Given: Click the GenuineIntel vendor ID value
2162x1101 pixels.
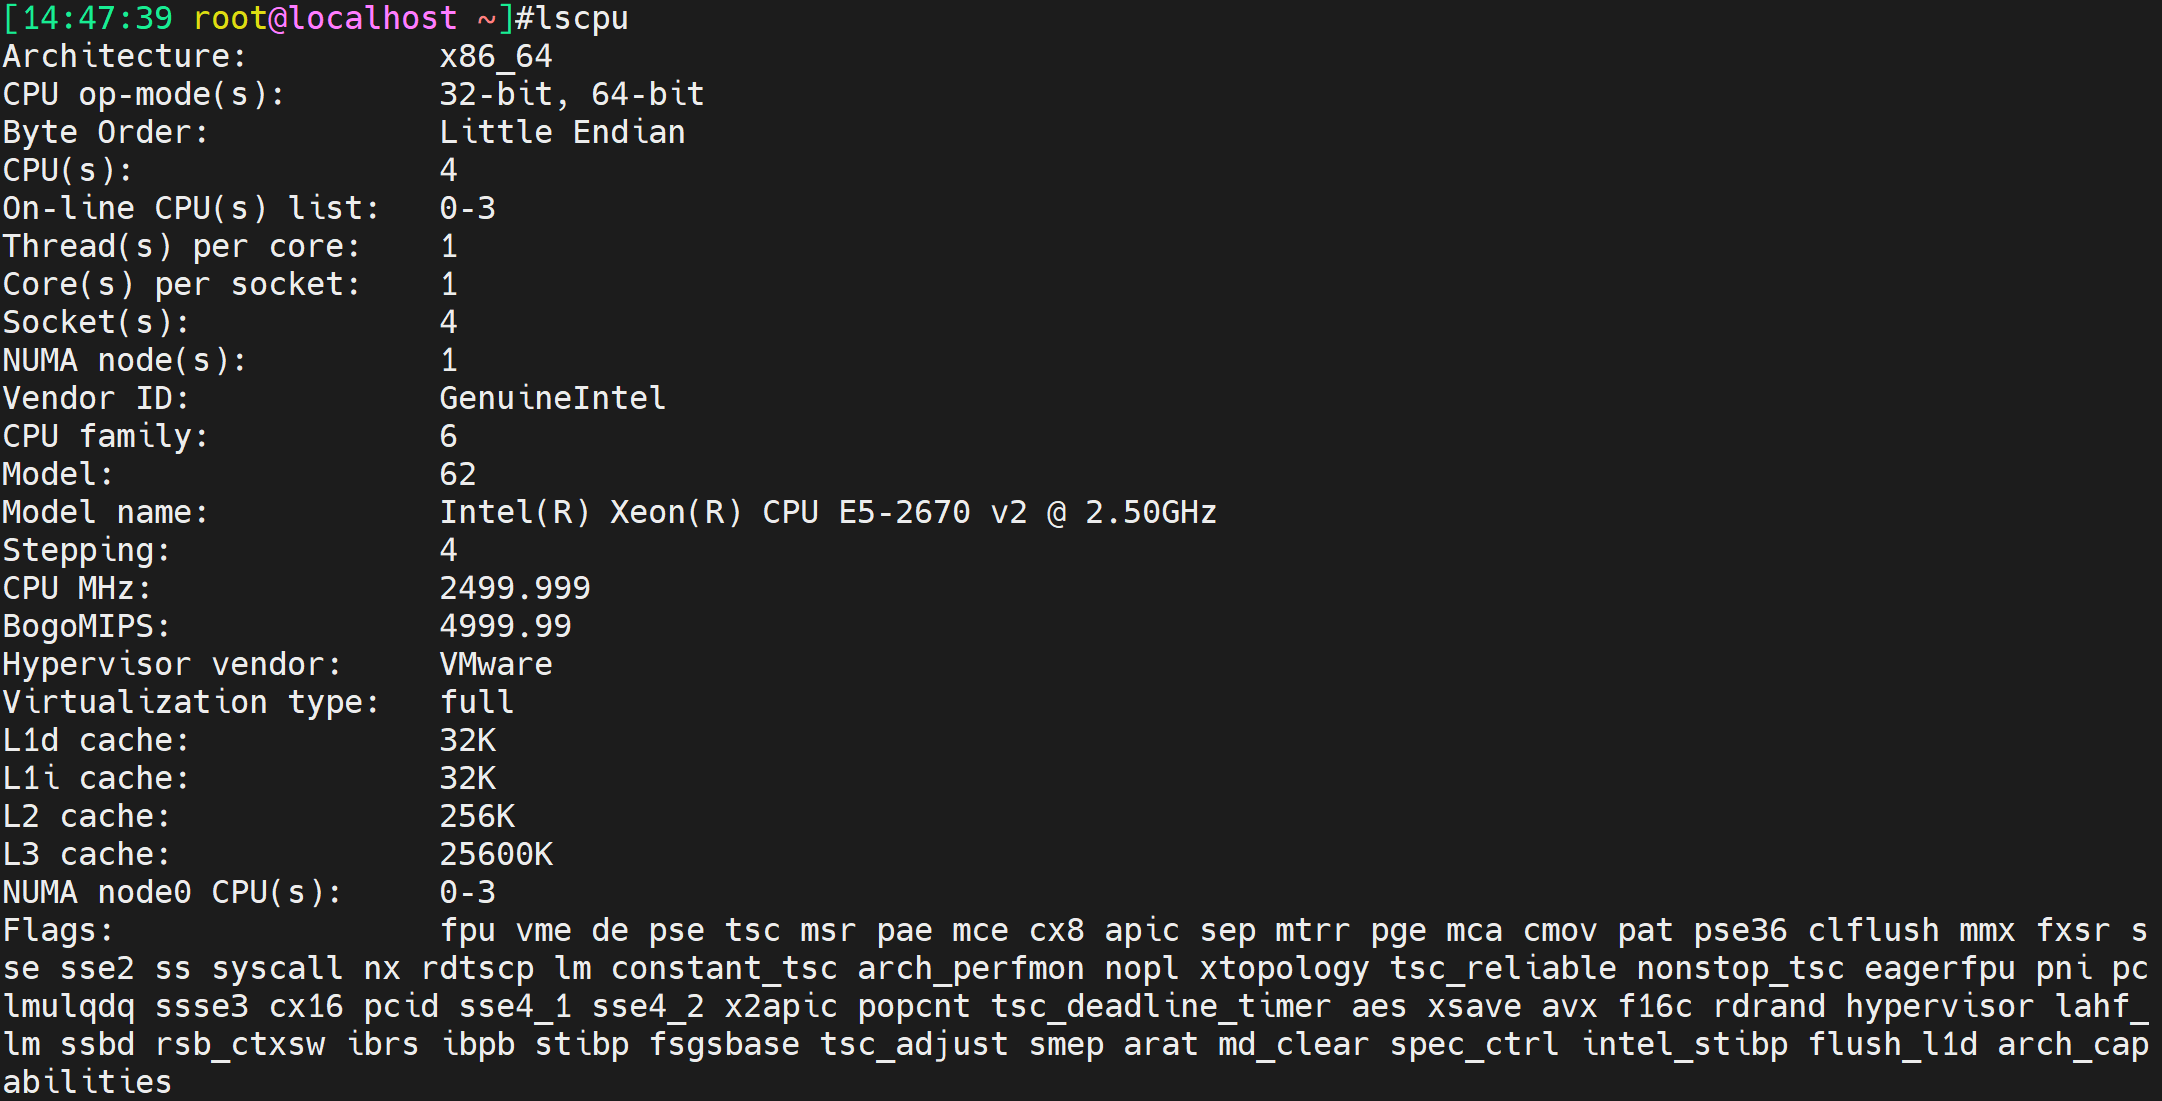Looking at the screenshot, I should coord(553,399).
